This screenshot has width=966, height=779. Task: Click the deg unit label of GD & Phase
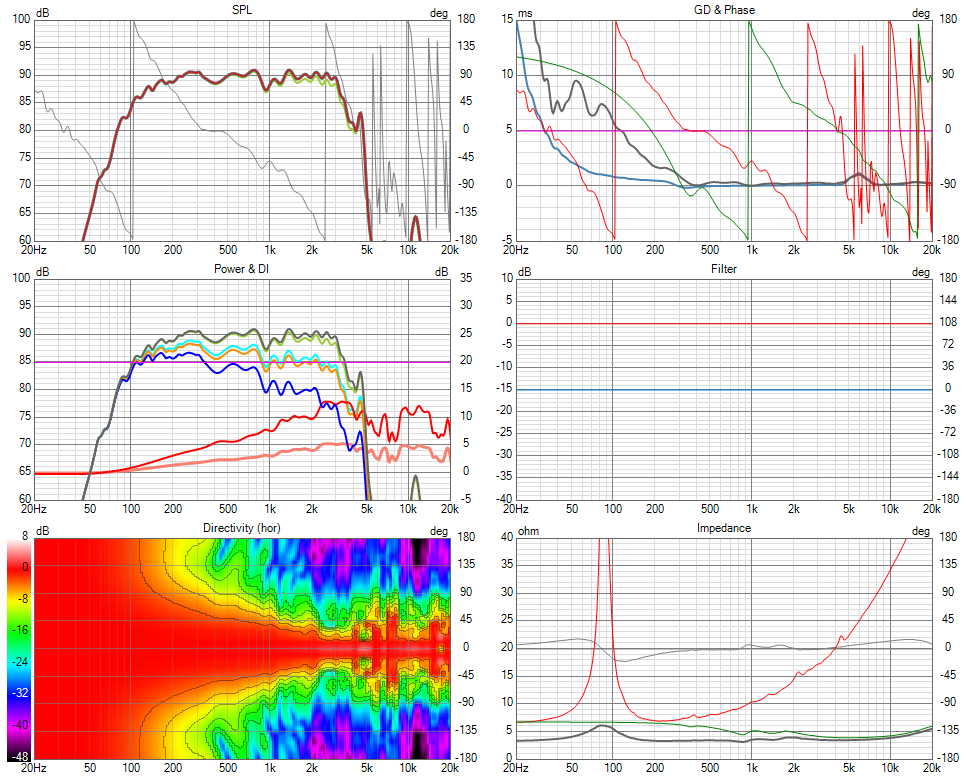[x=920, y=13]
